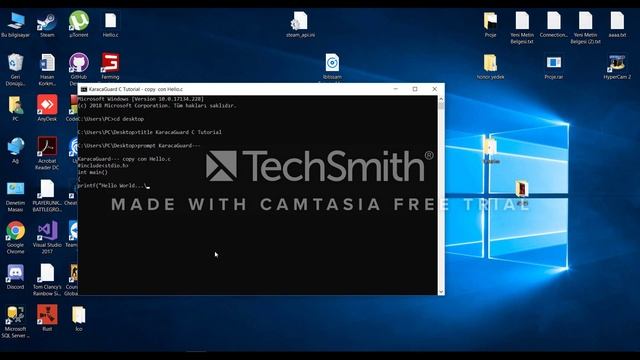
Task: Close the command prompt window
Action: point(435,89)
